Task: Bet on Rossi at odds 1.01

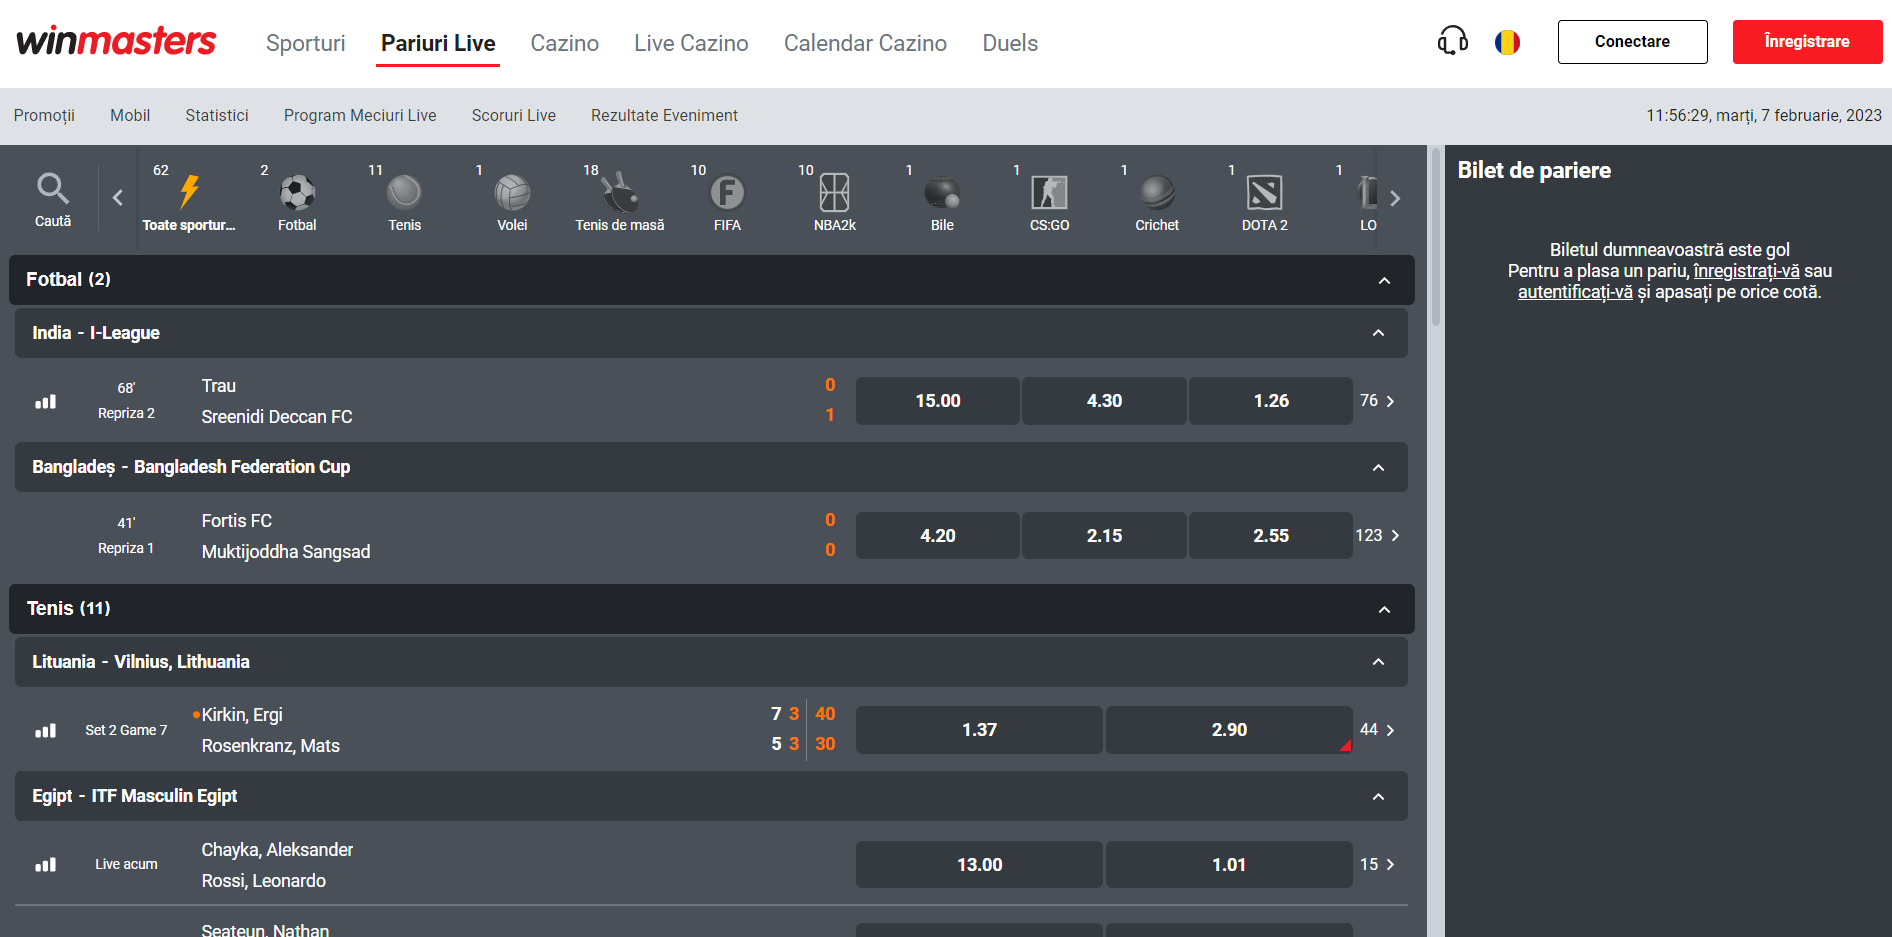Action: pyautogui.click(x=1229, y=864)
